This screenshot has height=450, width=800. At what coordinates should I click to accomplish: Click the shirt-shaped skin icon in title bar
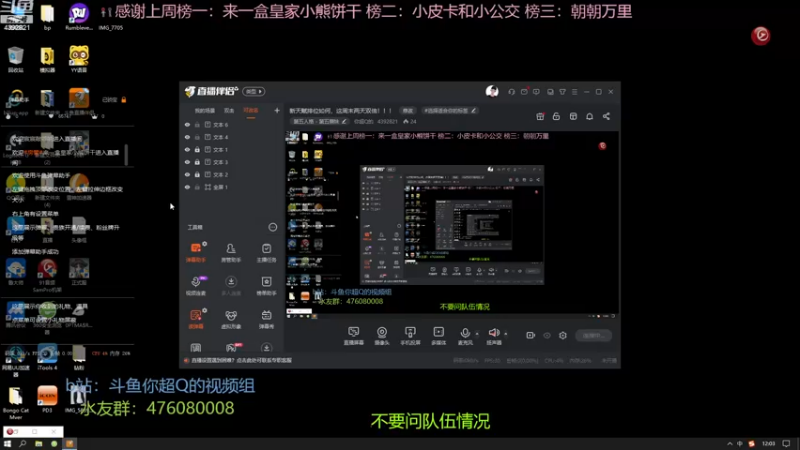click(x=562, y=92)
